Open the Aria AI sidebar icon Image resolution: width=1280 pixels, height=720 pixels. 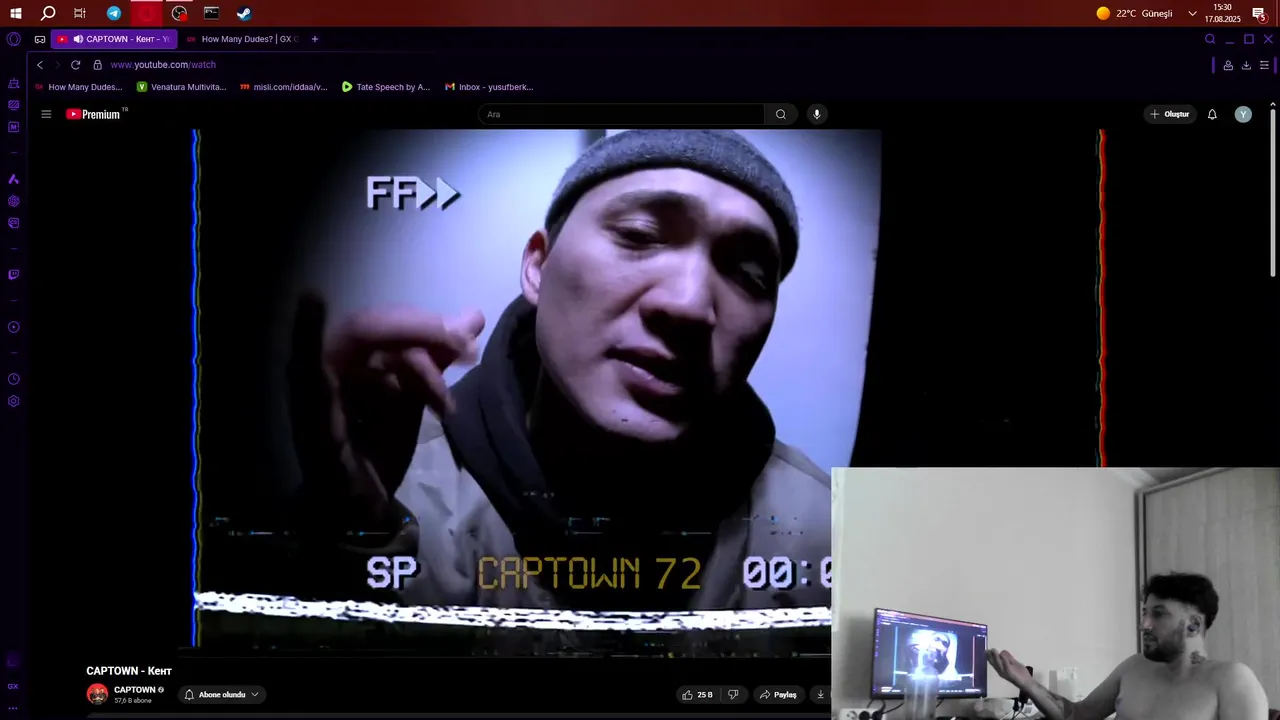tap(13, 179)
